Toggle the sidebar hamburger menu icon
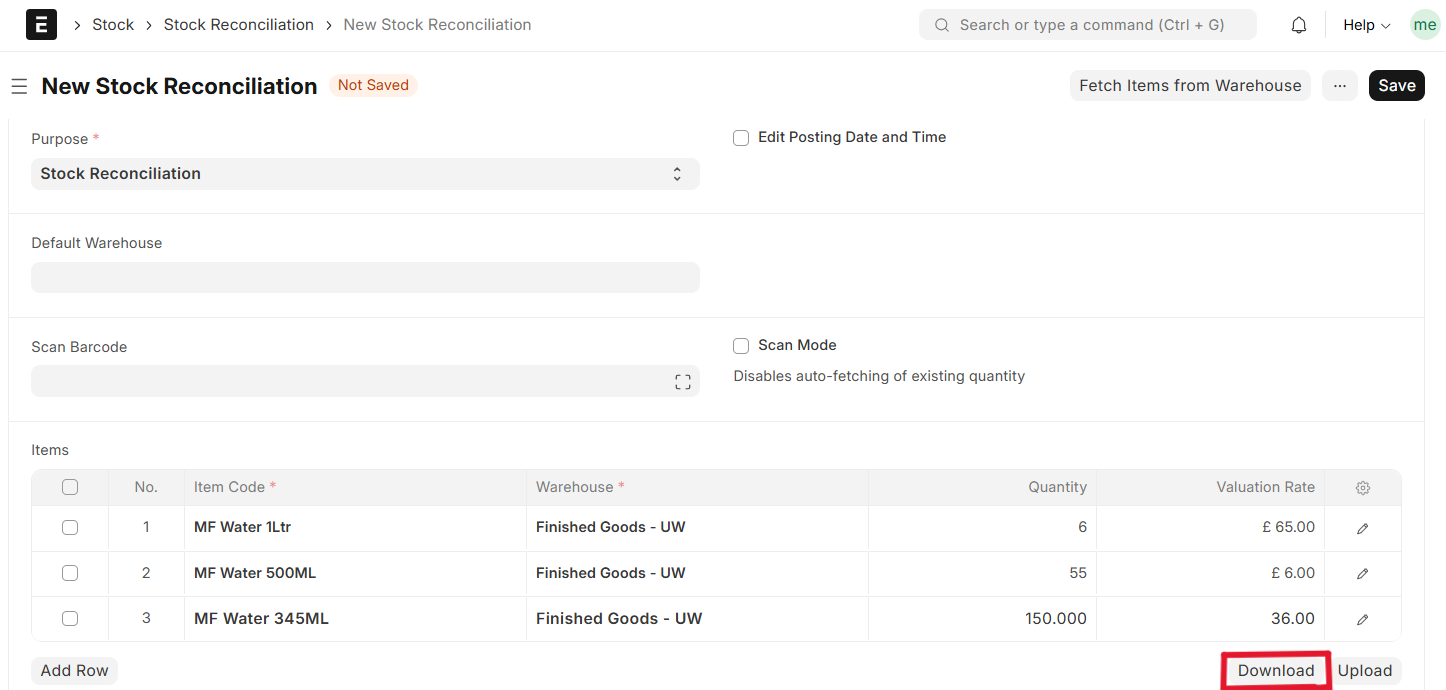The height and width of the screenshot is (690, 1446). pyautogui.click(x=19, y=87)
